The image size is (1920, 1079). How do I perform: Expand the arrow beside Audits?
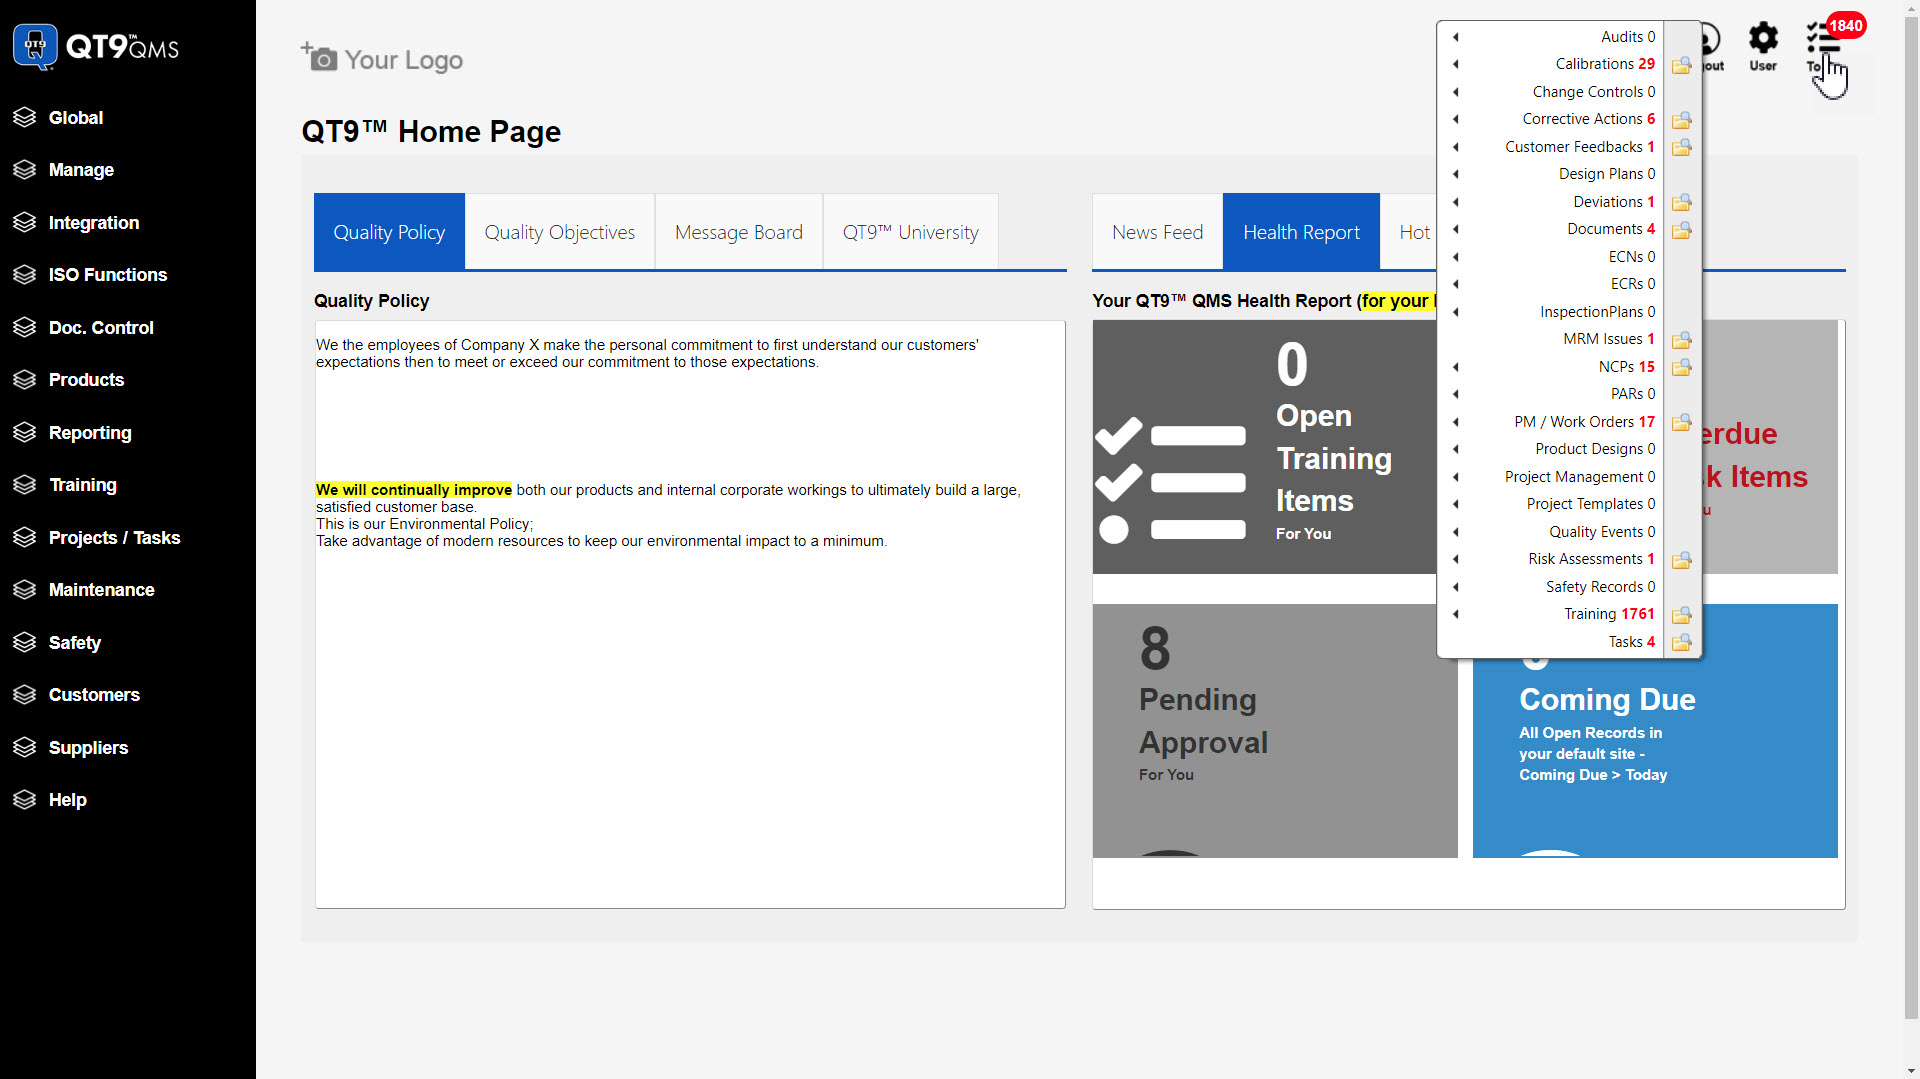(1456, 37)
